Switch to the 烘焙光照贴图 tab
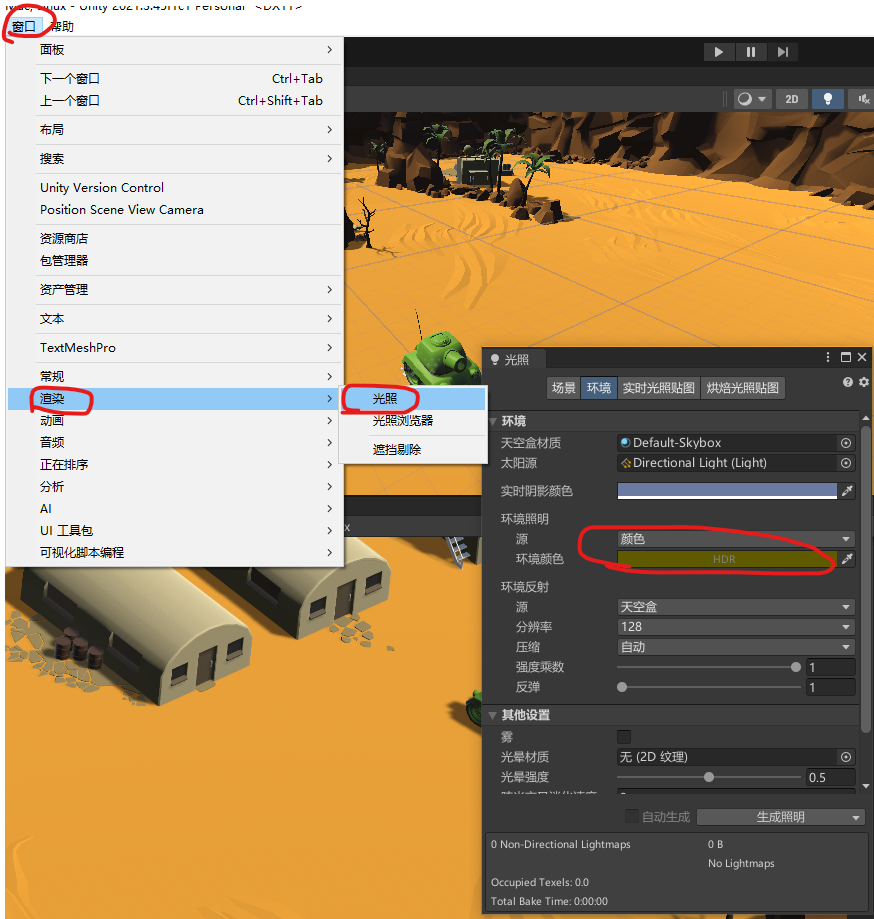 [x=743, y=388]
